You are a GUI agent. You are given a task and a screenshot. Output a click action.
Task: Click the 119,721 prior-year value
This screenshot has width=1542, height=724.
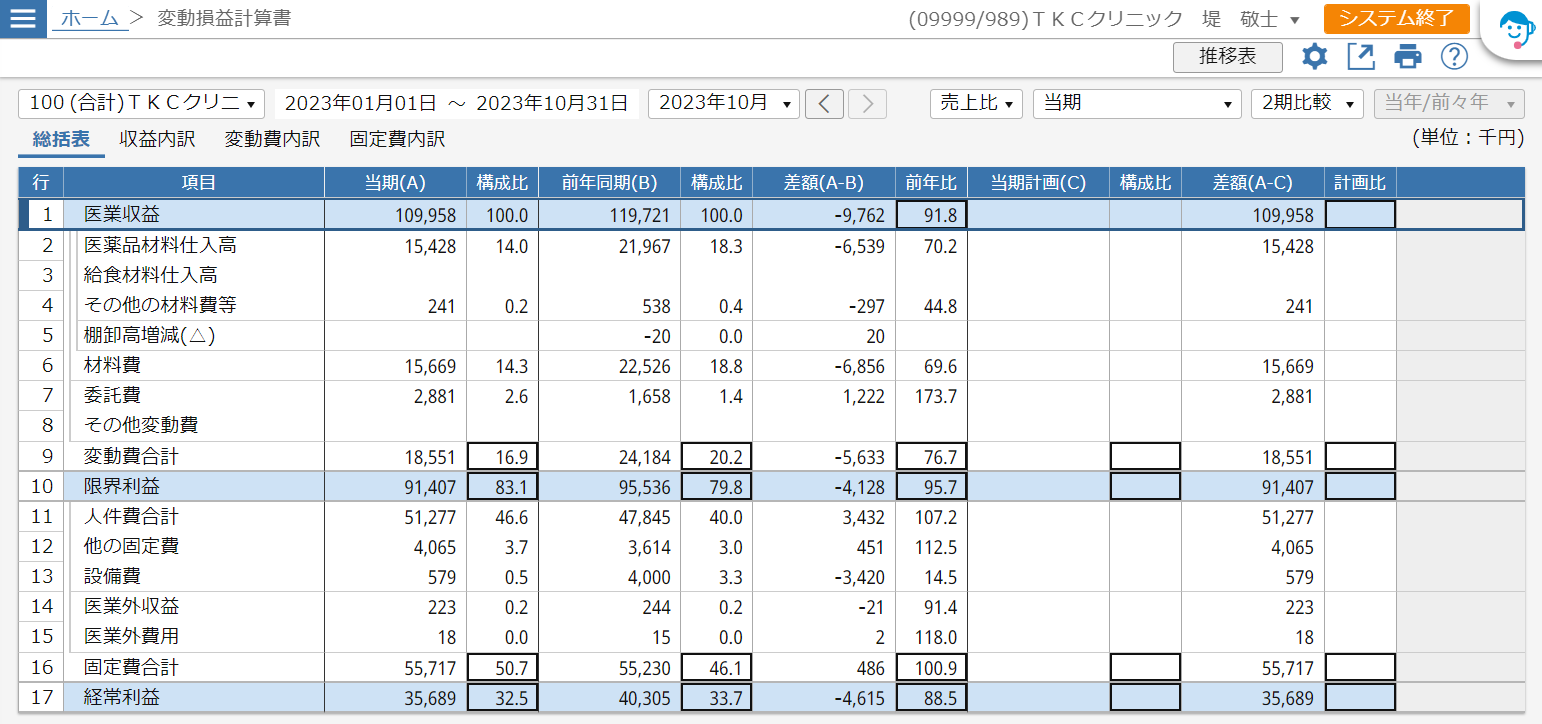tap(609, 215)
